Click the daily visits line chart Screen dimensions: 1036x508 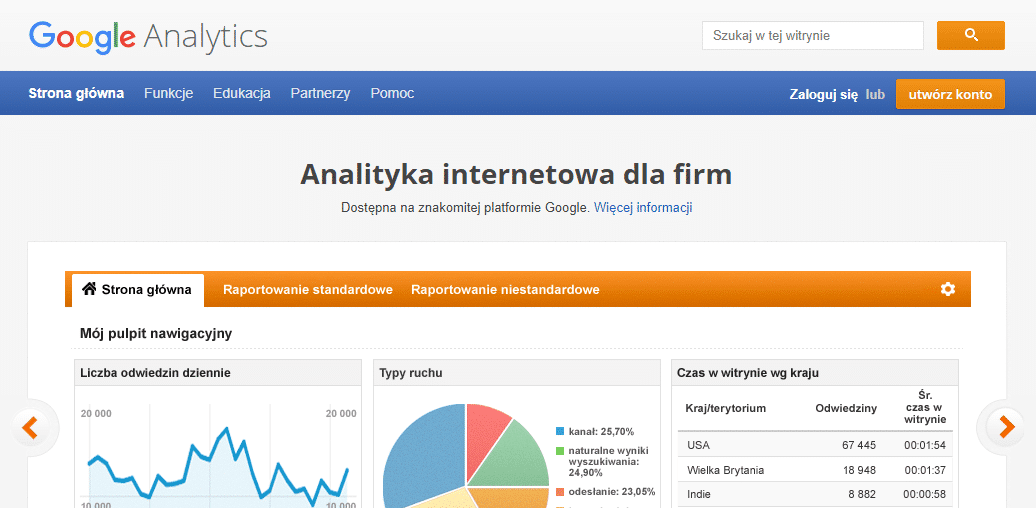tap(218, 462)
